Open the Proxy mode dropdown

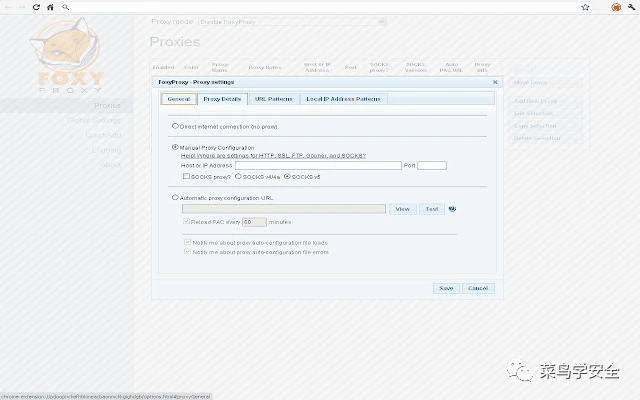pos(292,22)
